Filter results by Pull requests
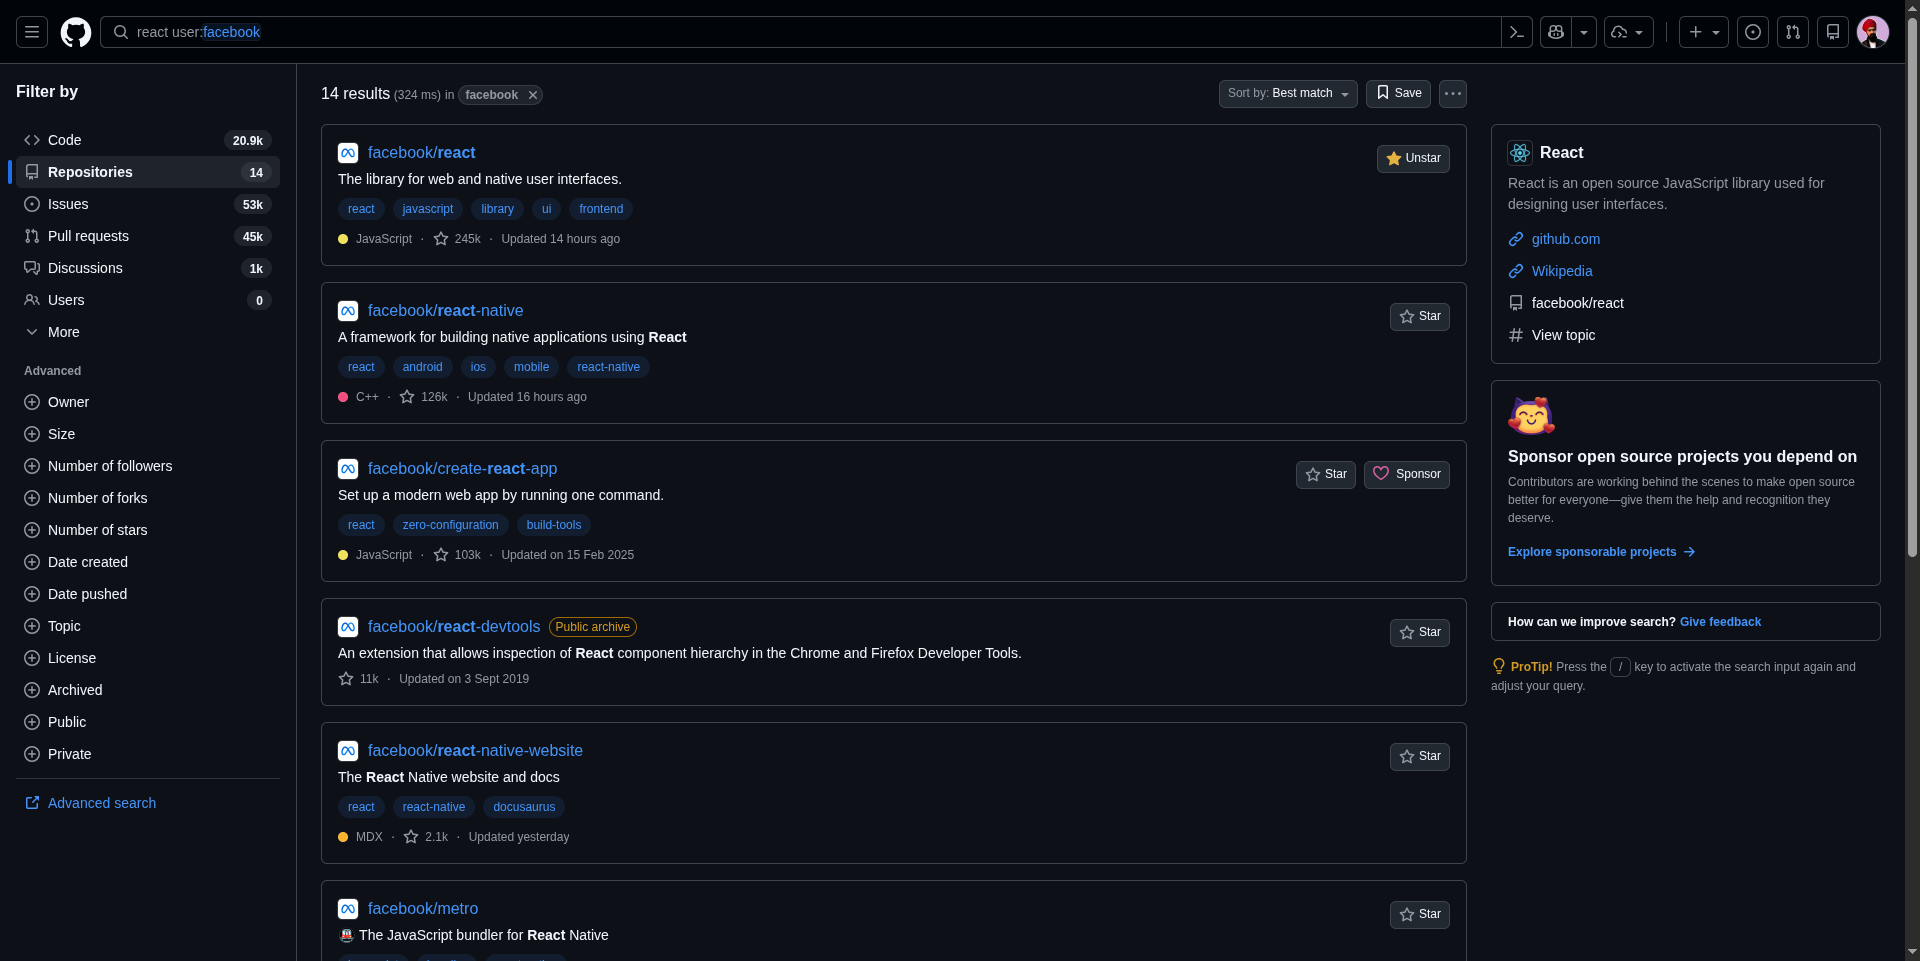 pos(148,236)
